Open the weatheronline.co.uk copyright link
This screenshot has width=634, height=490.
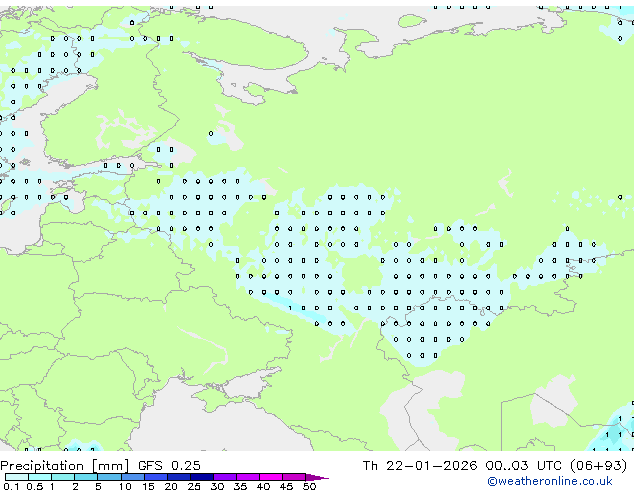[x=550, y=481]
